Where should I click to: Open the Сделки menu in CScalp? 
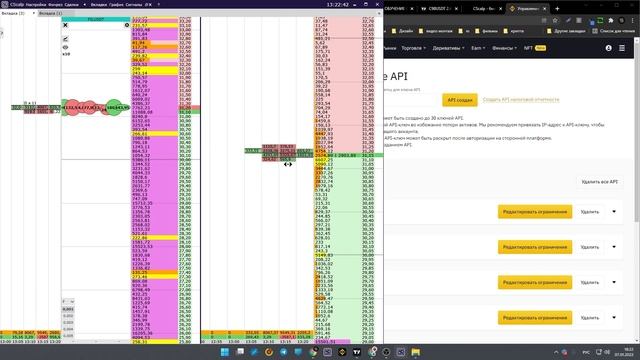71,4
